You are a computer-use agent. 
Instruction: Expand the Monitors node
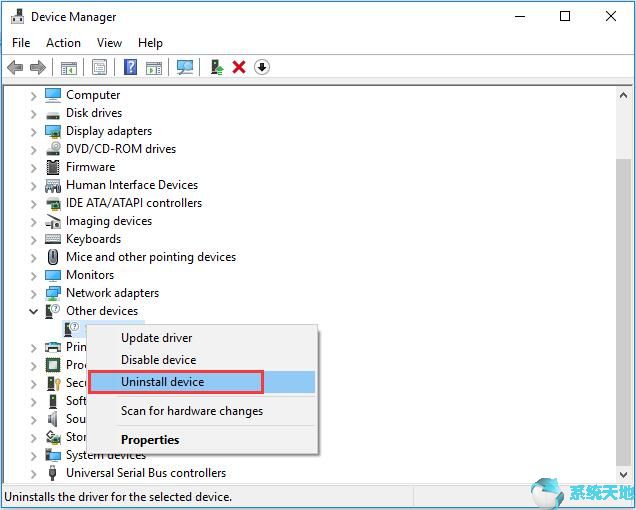pos(33,276)
